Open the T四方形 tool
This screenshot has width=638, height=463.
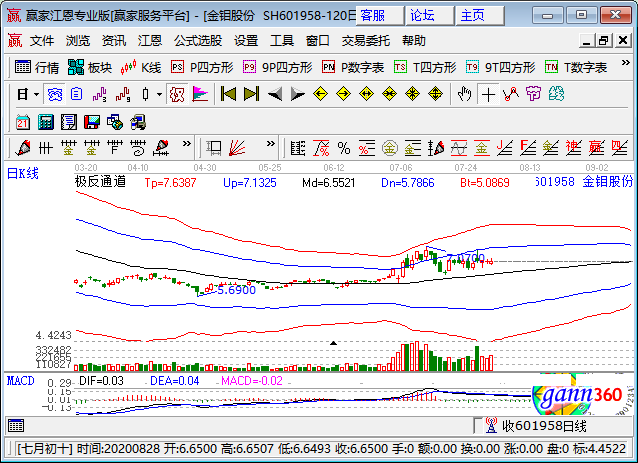[x=425, y=67]
